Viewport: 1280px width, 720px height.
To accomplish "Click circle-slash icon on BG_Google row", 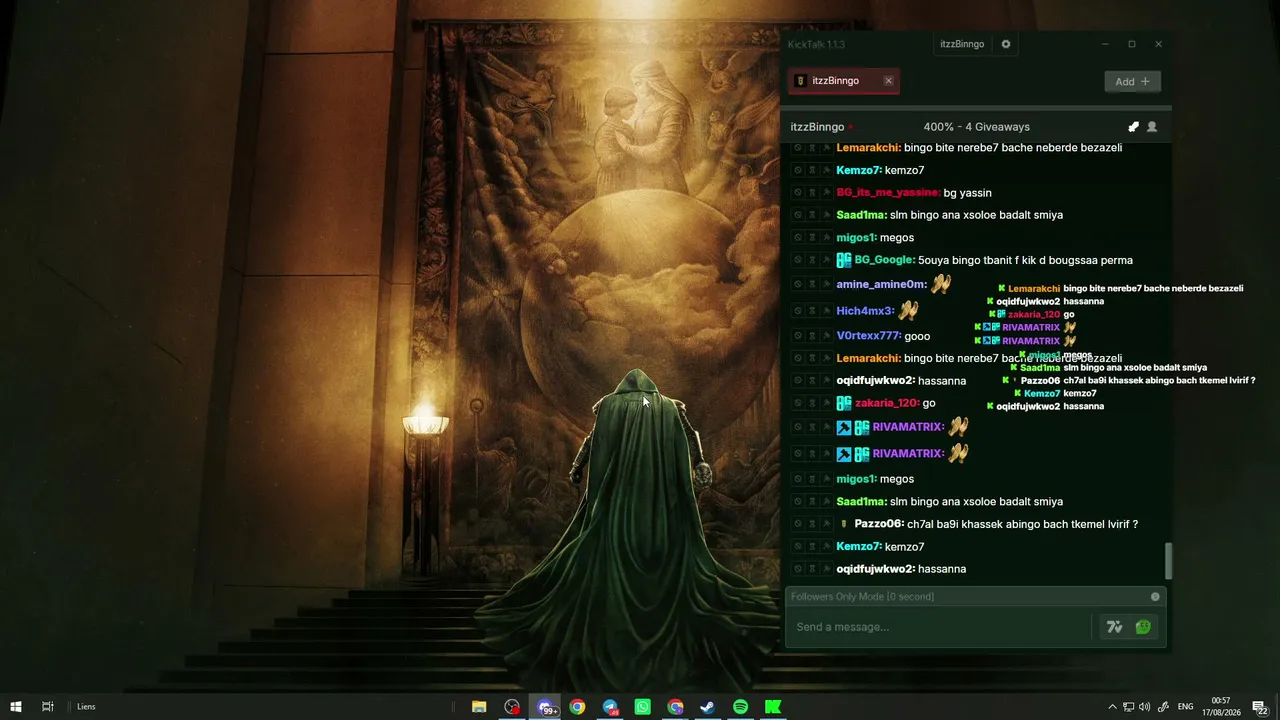I will click(798, 260).
